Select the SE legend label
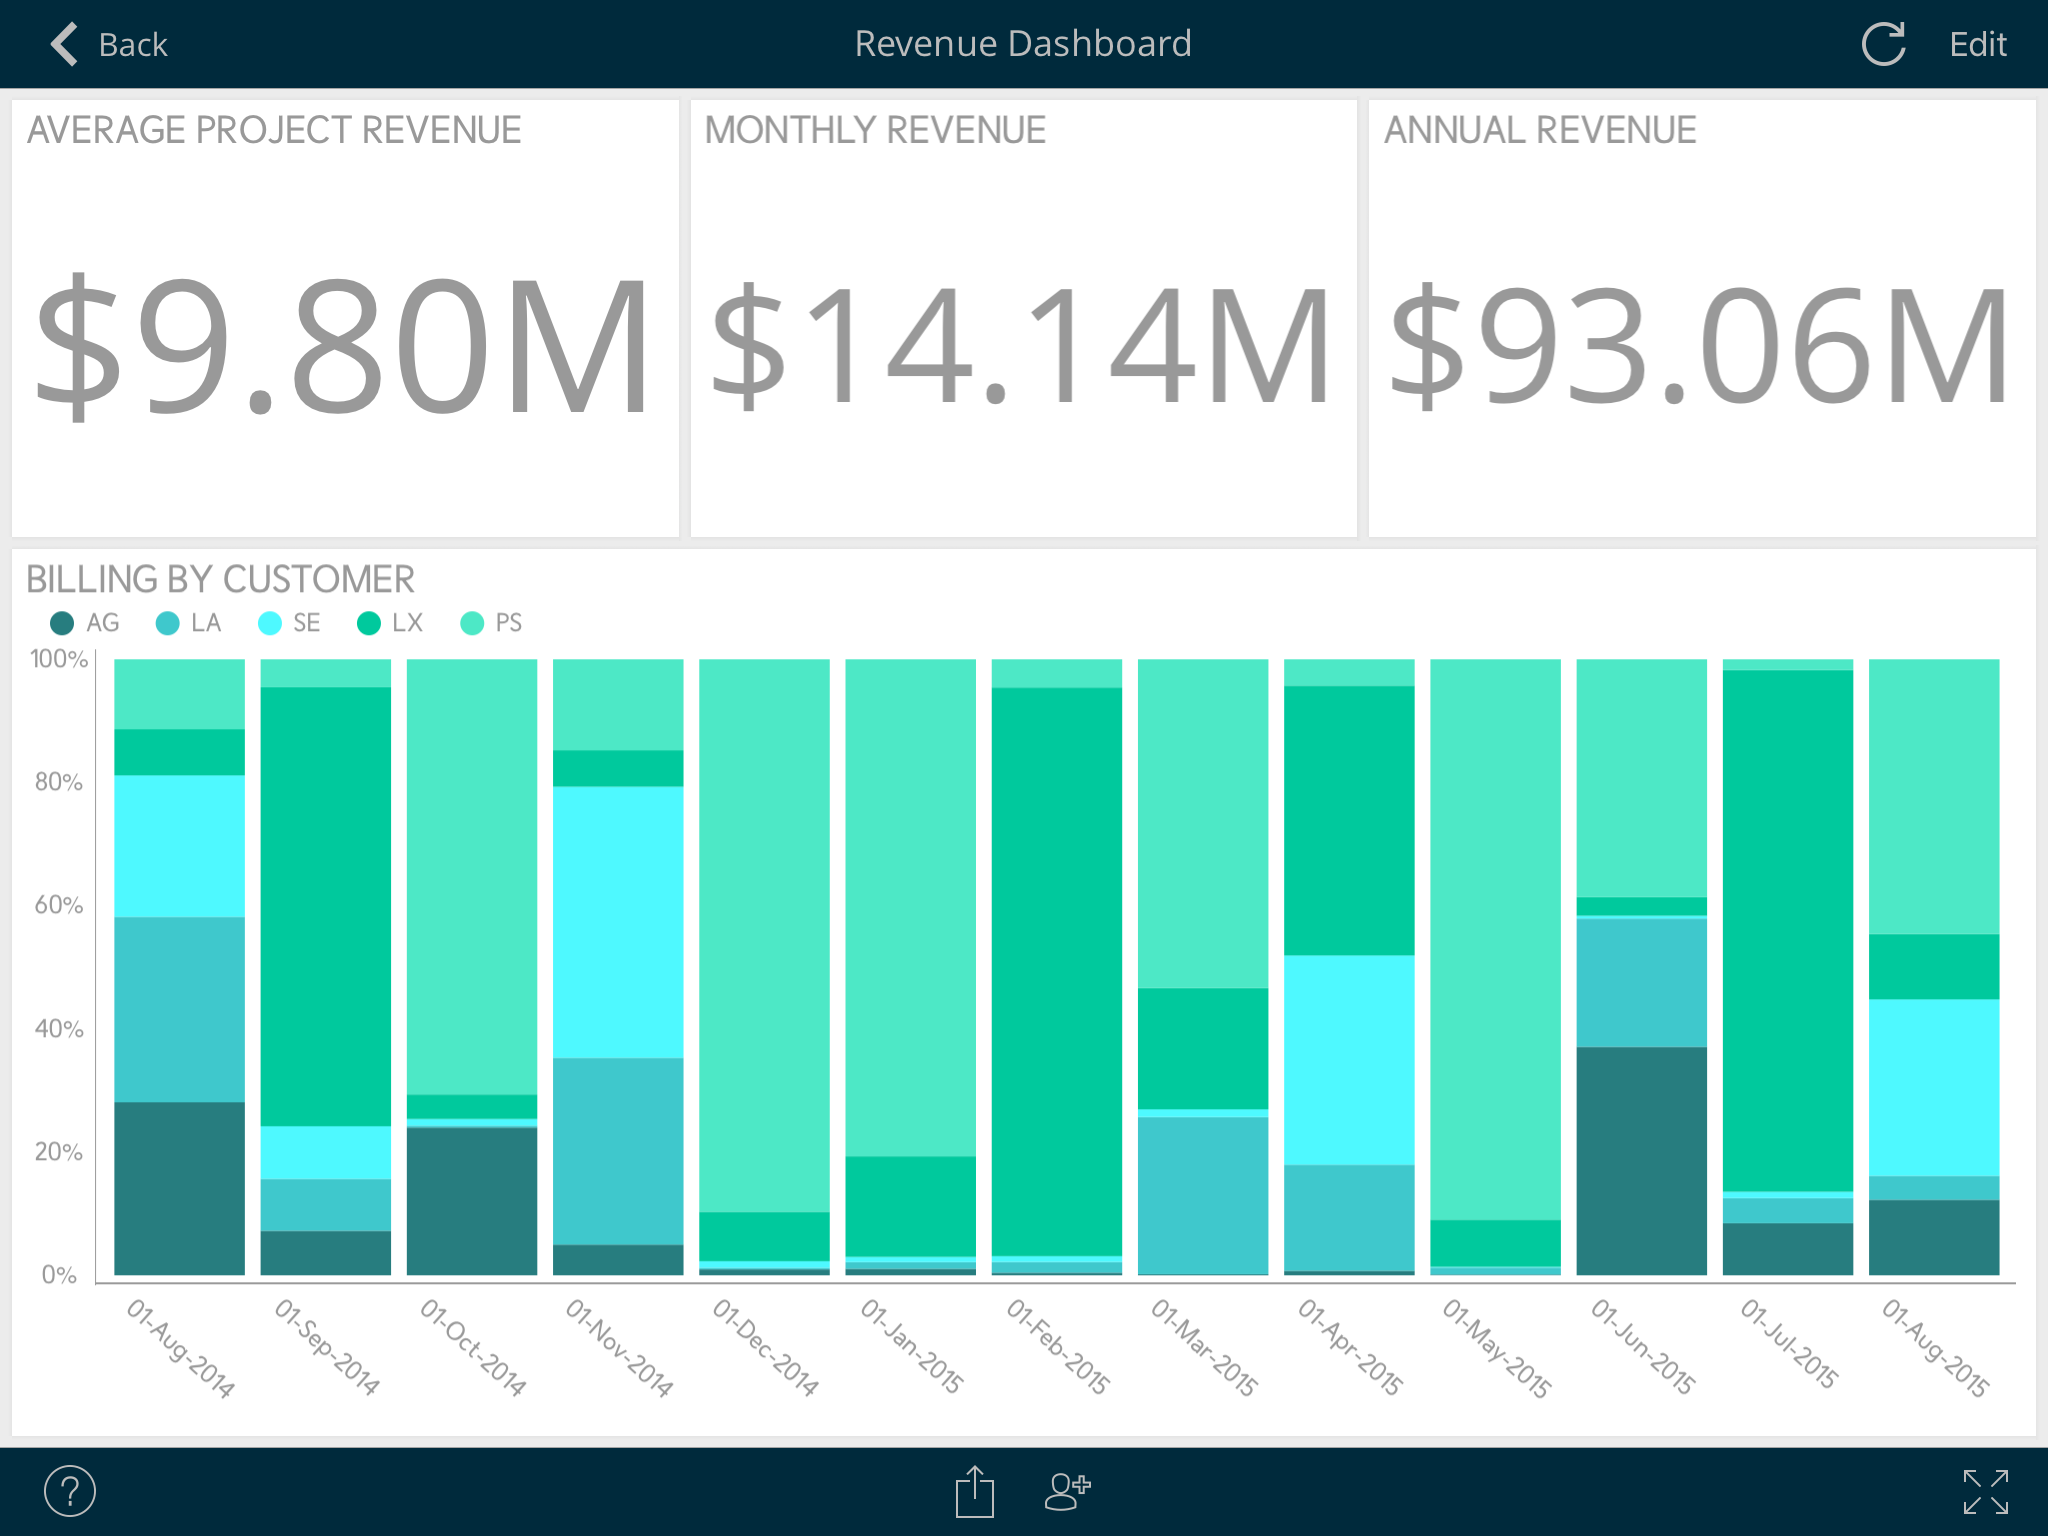This screenshot has height=1536, width=2048. (x=307, y=623)
